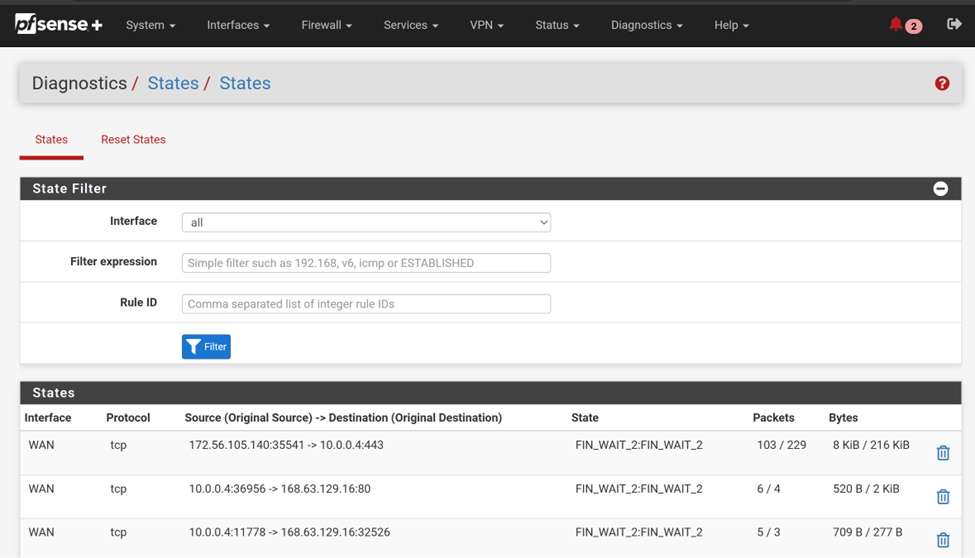Image resolution: width=975 pixels, height=558 pixels.
Task: Delete the state for 172.56.105.140:35541
Action: 943,453
